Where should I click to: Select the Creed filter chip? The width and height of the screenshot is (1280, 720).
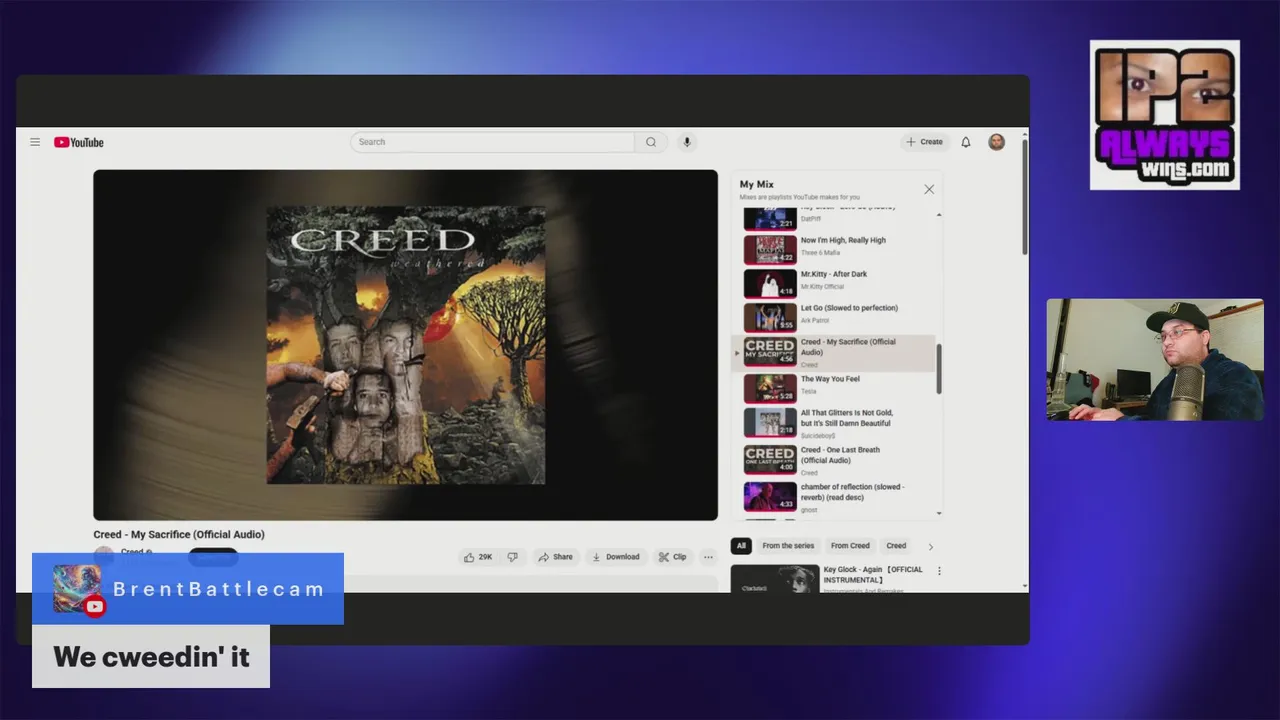(x=896, y=546)
